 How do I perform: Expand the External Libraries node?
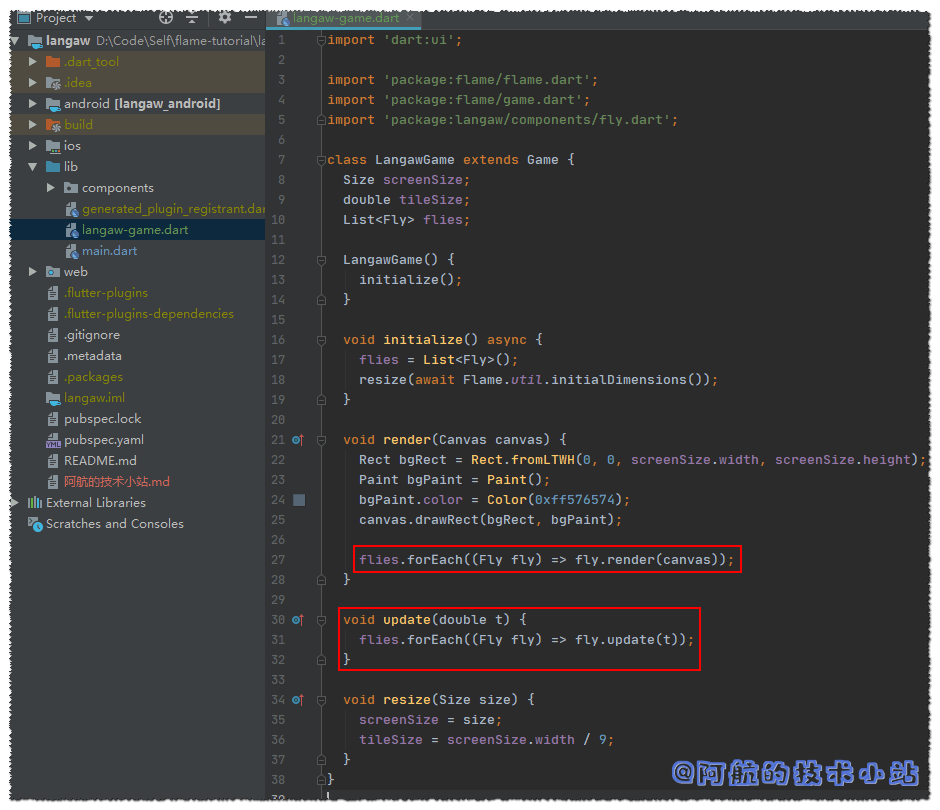15,503
